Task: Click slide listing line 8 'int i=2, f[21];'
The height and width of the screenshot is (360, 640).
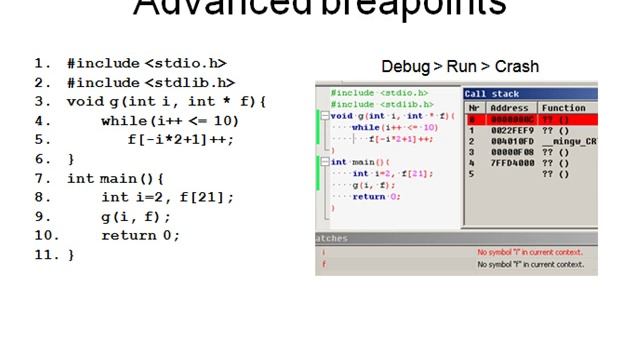Action: pos(168,198)
